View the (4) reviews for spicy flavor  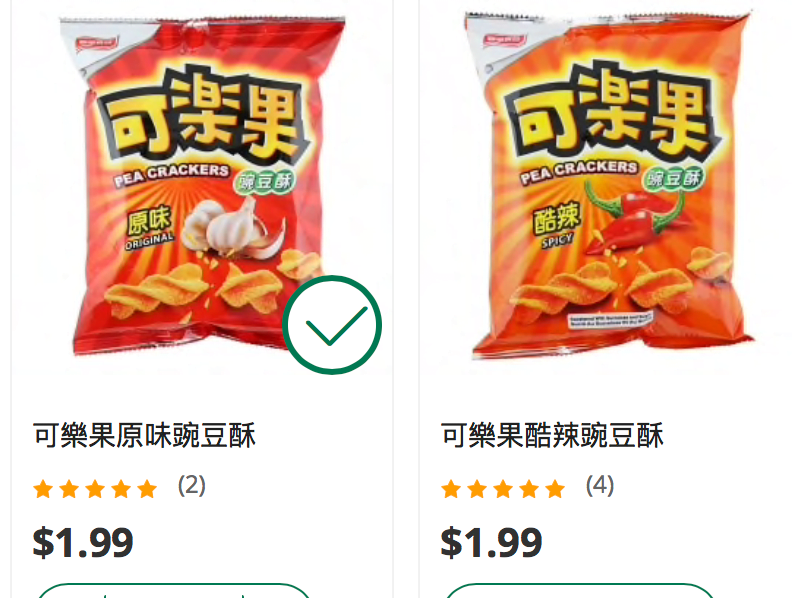(x=600, y=486)
